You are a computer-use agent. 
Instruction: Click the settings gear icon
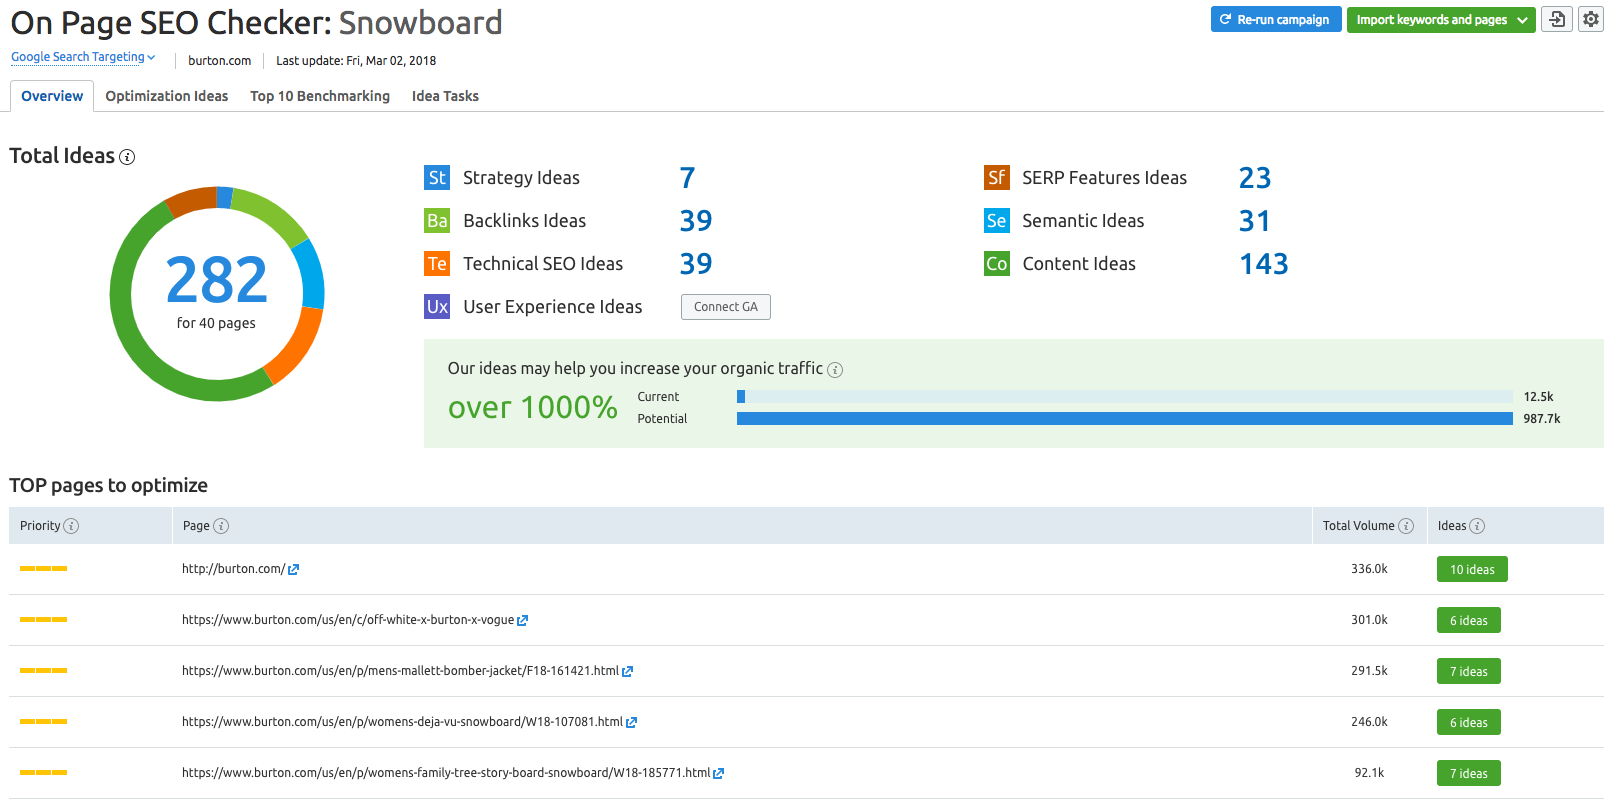(1590, 19)
